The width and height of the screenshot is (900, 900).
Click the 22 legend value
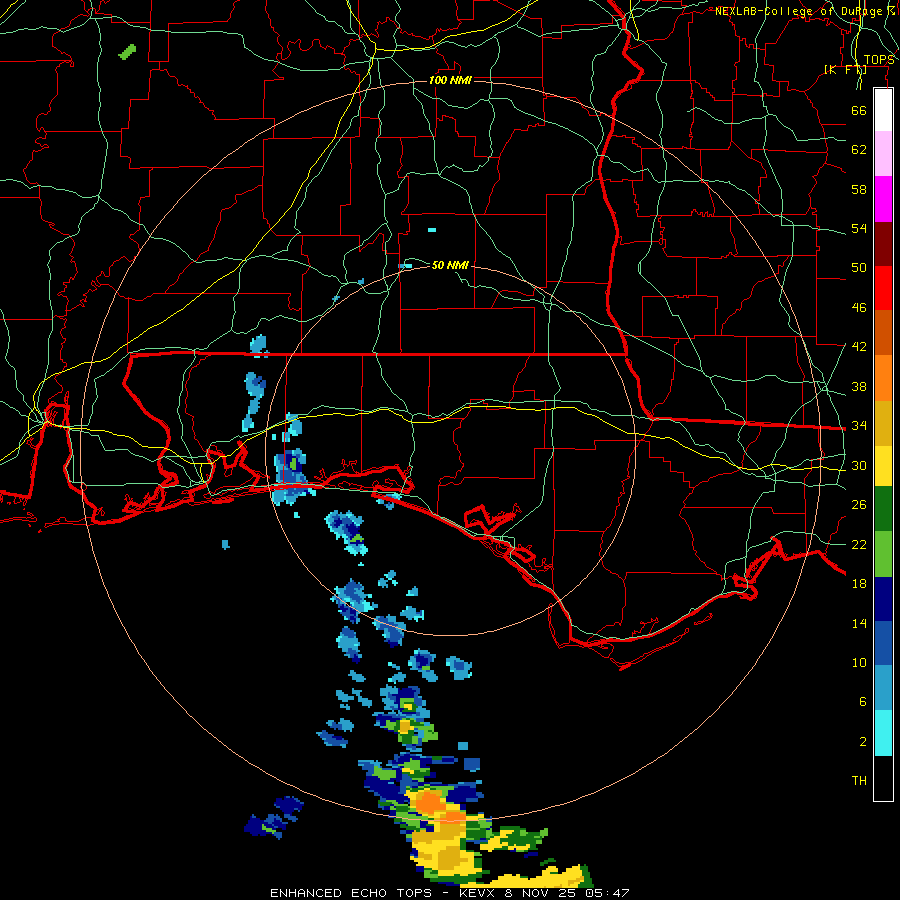(x=859, y=544)
